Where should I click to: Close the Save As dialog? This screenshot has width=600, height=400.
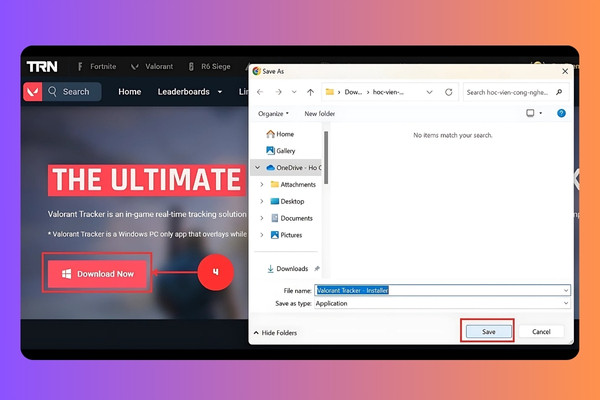tap(565, 72)
